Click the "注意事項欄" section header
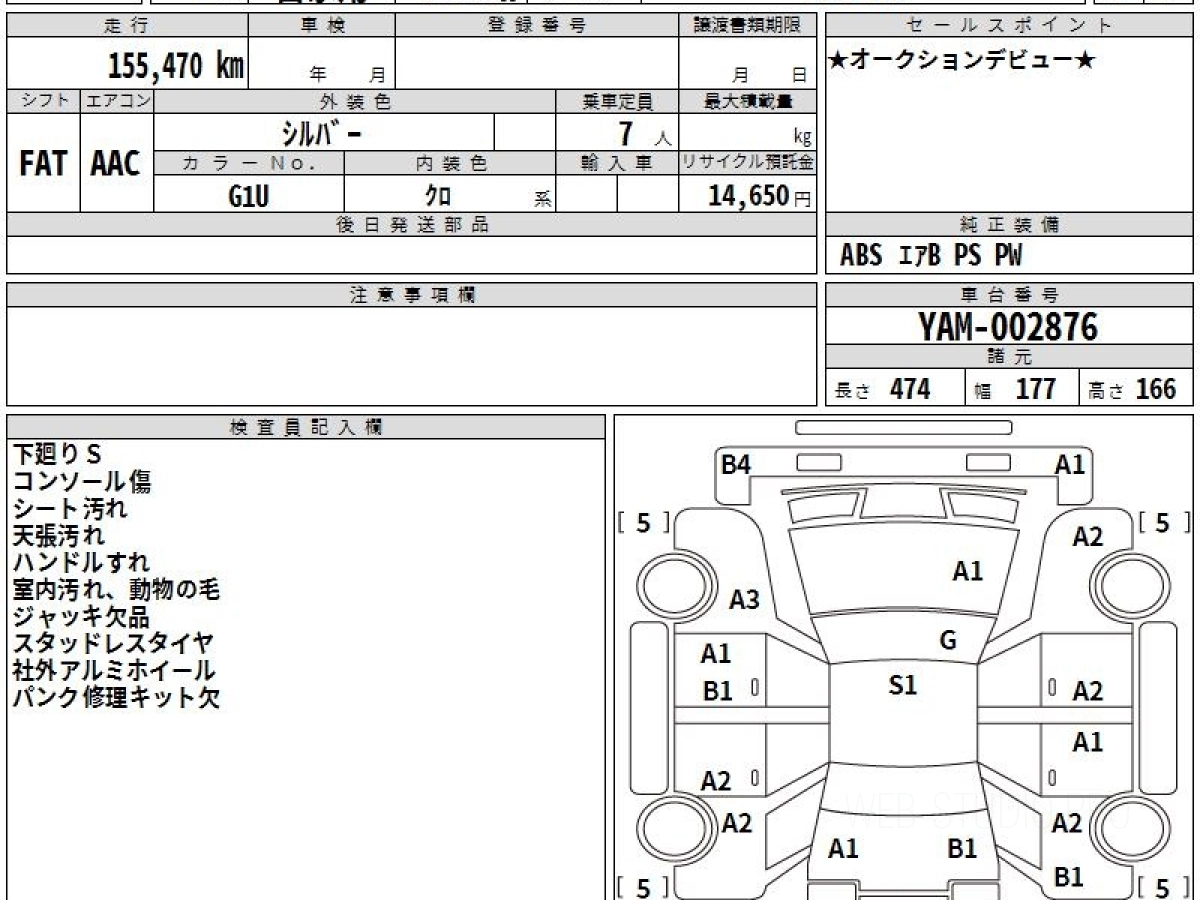This screenshot has width=1200, height=900. [x=411, y=295]
